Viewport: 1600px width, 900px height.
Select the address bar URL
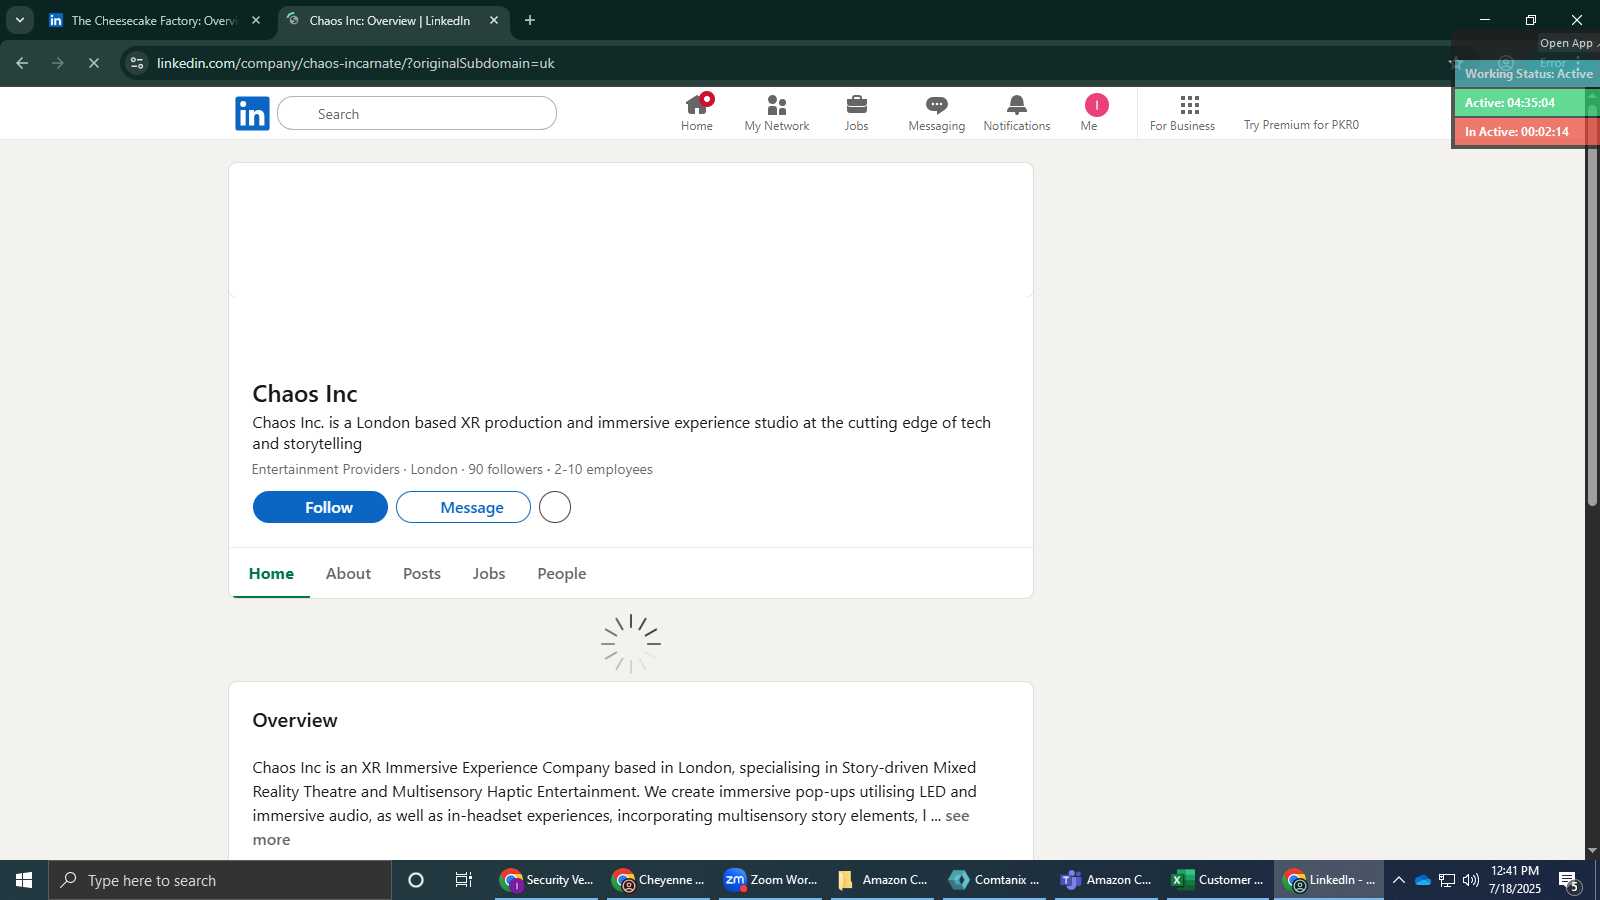click(x=356, y=63)
